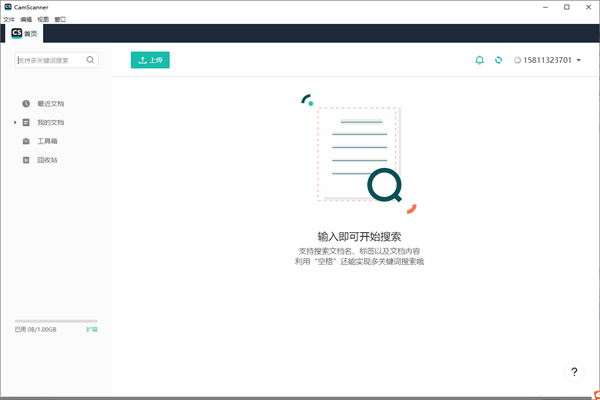The image size is (600, 400).
Task: Open help with the question mark icon
Action: point(574,372)
